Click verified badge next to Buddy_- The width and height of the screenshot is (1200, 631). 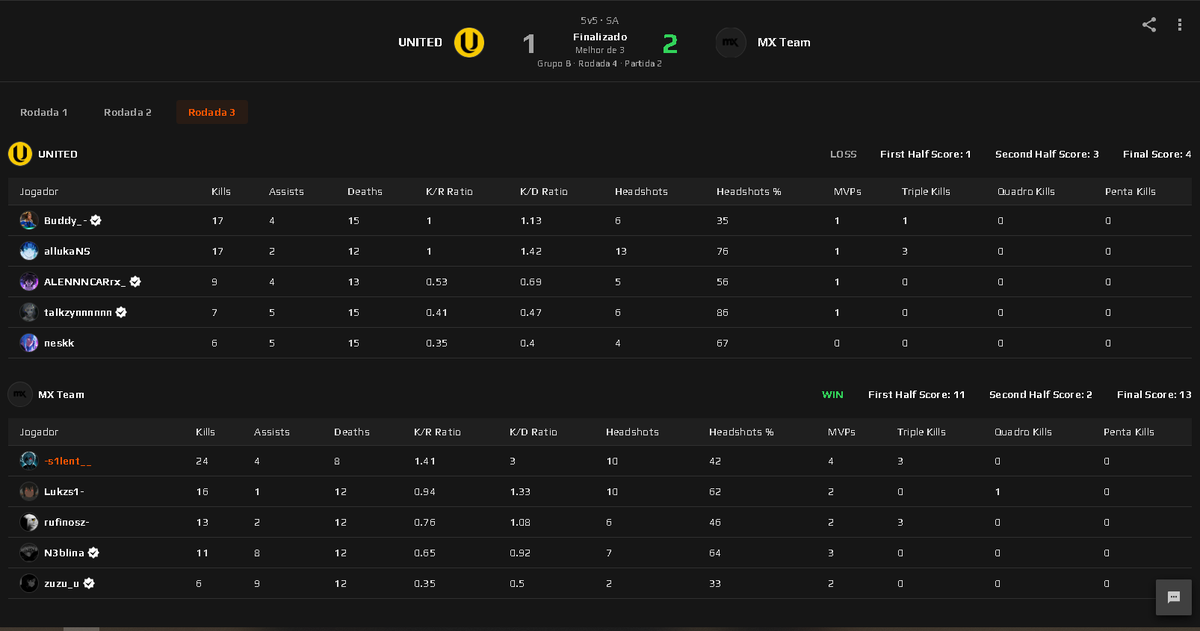(x=96, y=220)
